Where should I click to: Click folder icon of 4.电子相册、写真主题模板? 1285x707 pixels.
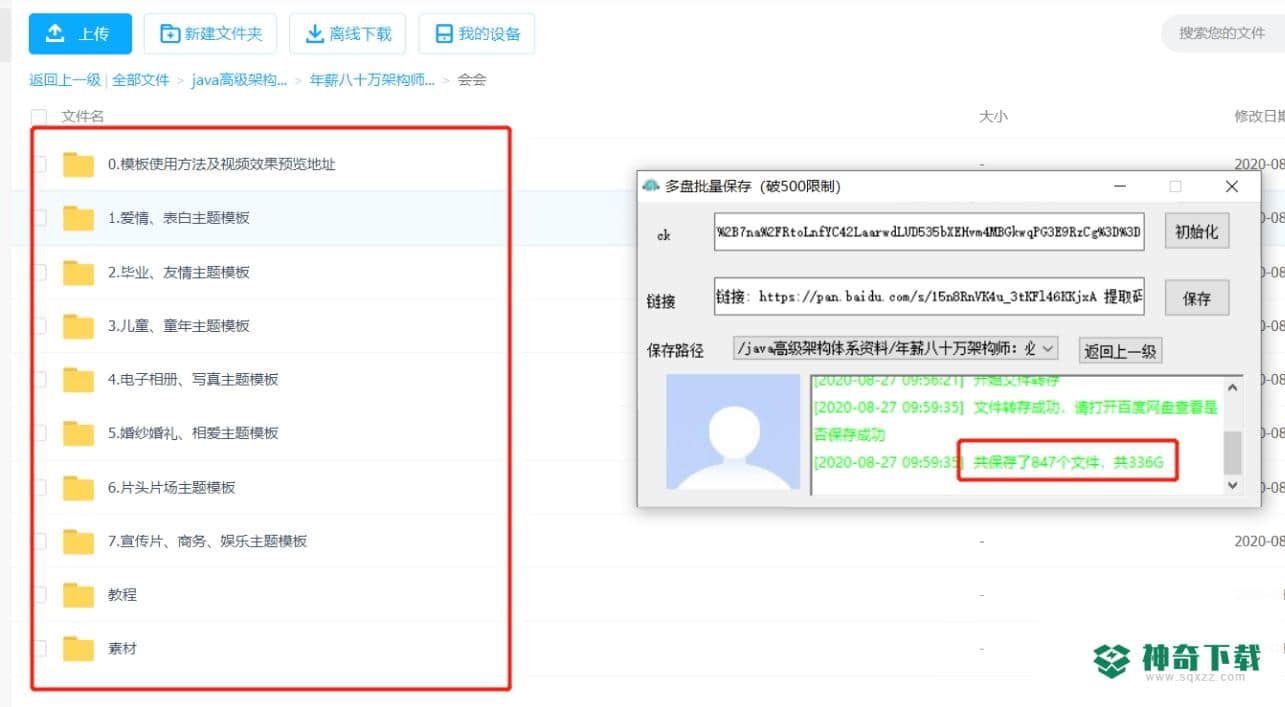point(78,379)
